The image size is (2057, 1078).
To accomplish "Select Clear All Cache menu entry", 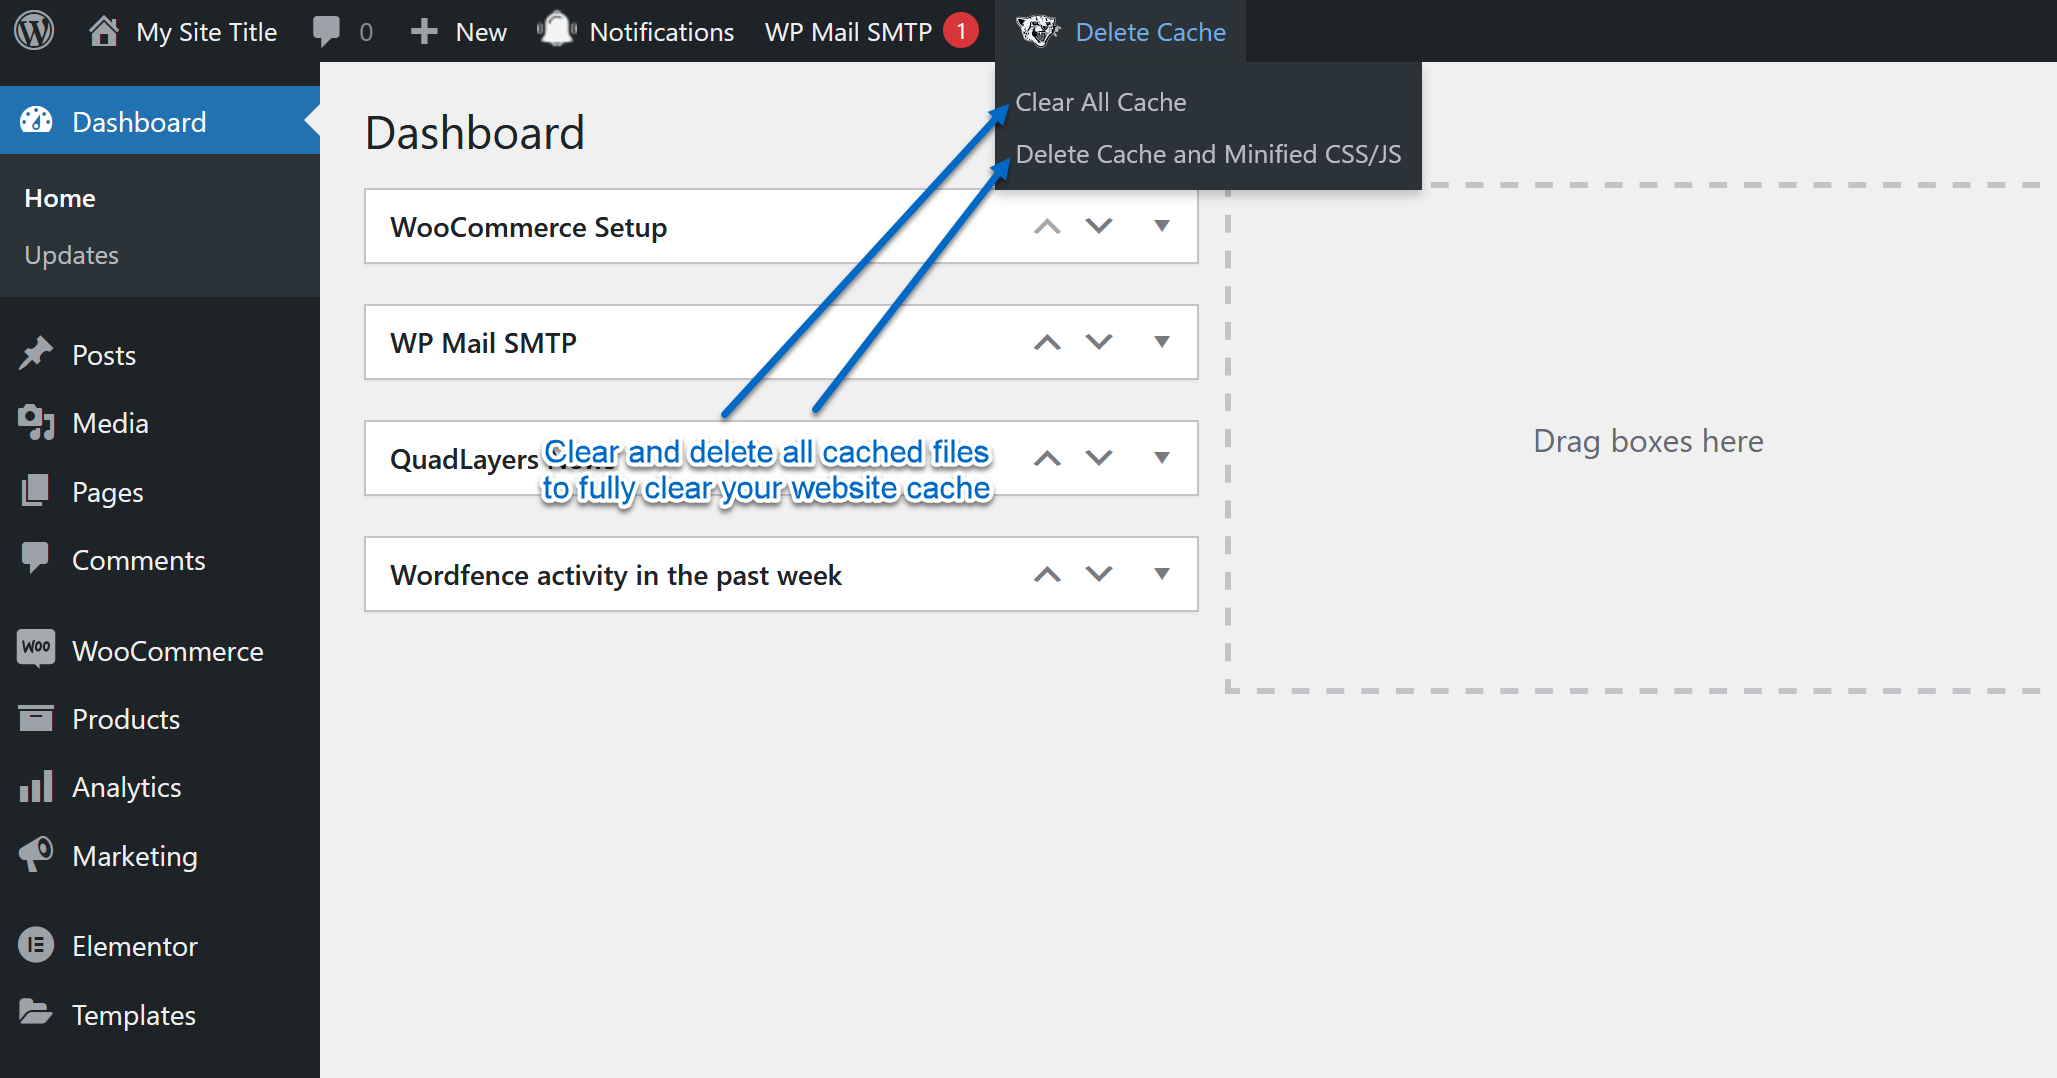I will click(x=1101, y=102).
